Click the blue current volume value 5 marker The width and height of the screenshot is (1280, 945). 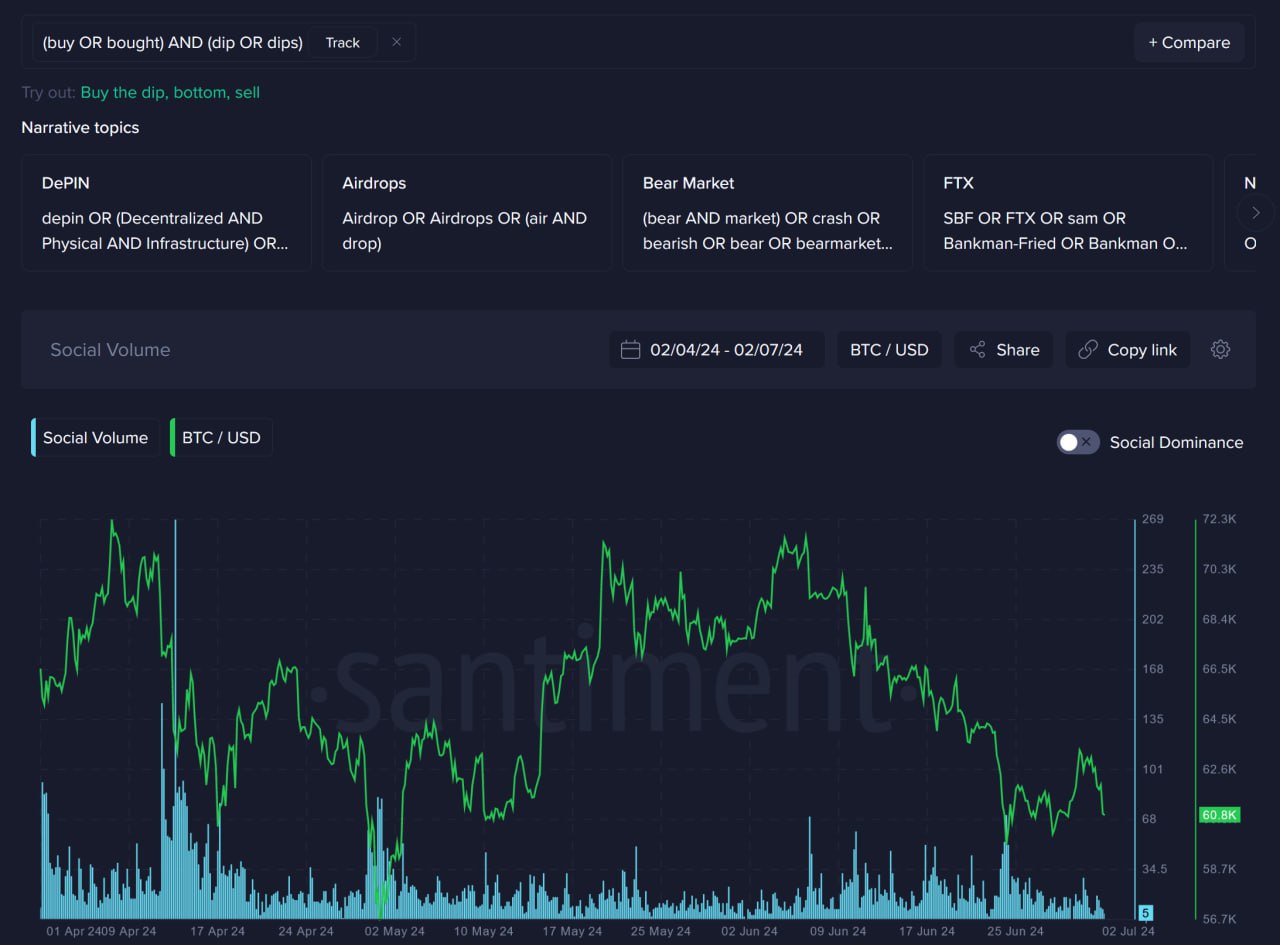(1146, 912)
